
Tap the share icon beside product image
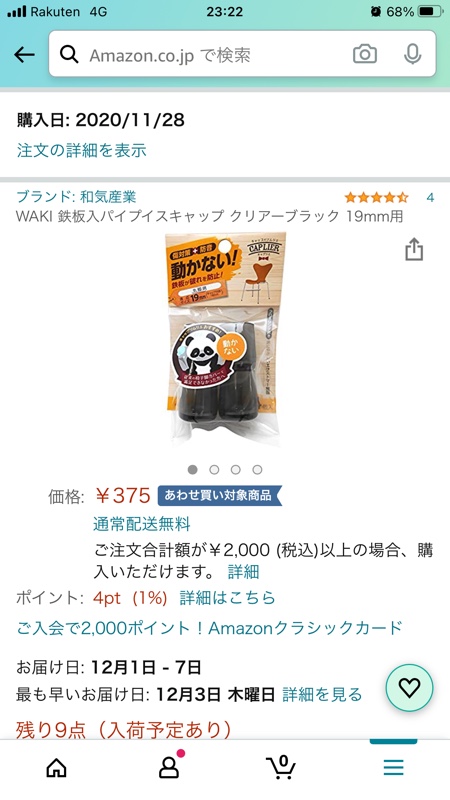414,249
